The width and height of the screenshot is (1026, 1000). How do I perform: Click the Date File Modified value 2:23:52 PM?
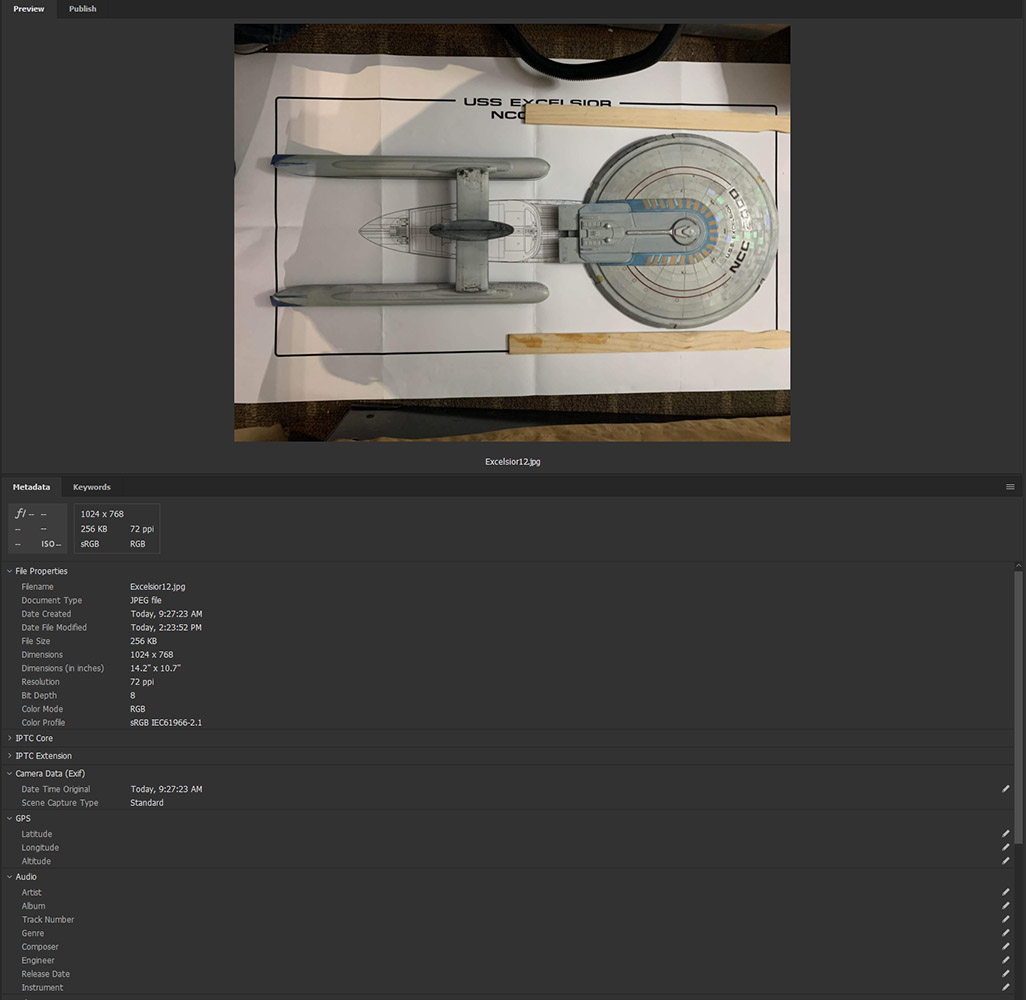[166, 627]
